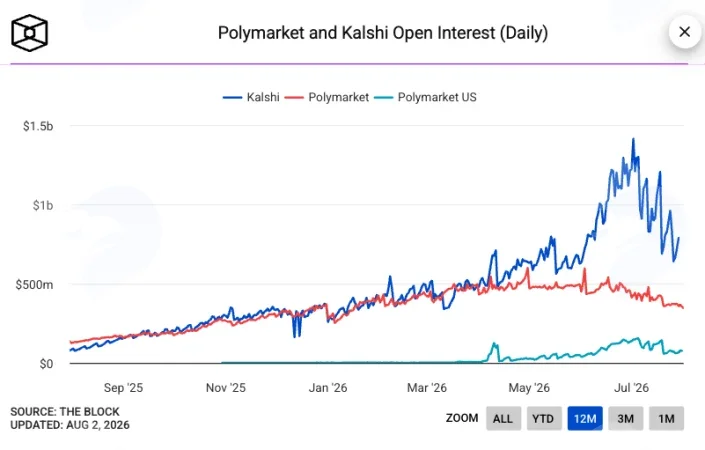
Task: Click The Block cube logo
Action: 29,33
